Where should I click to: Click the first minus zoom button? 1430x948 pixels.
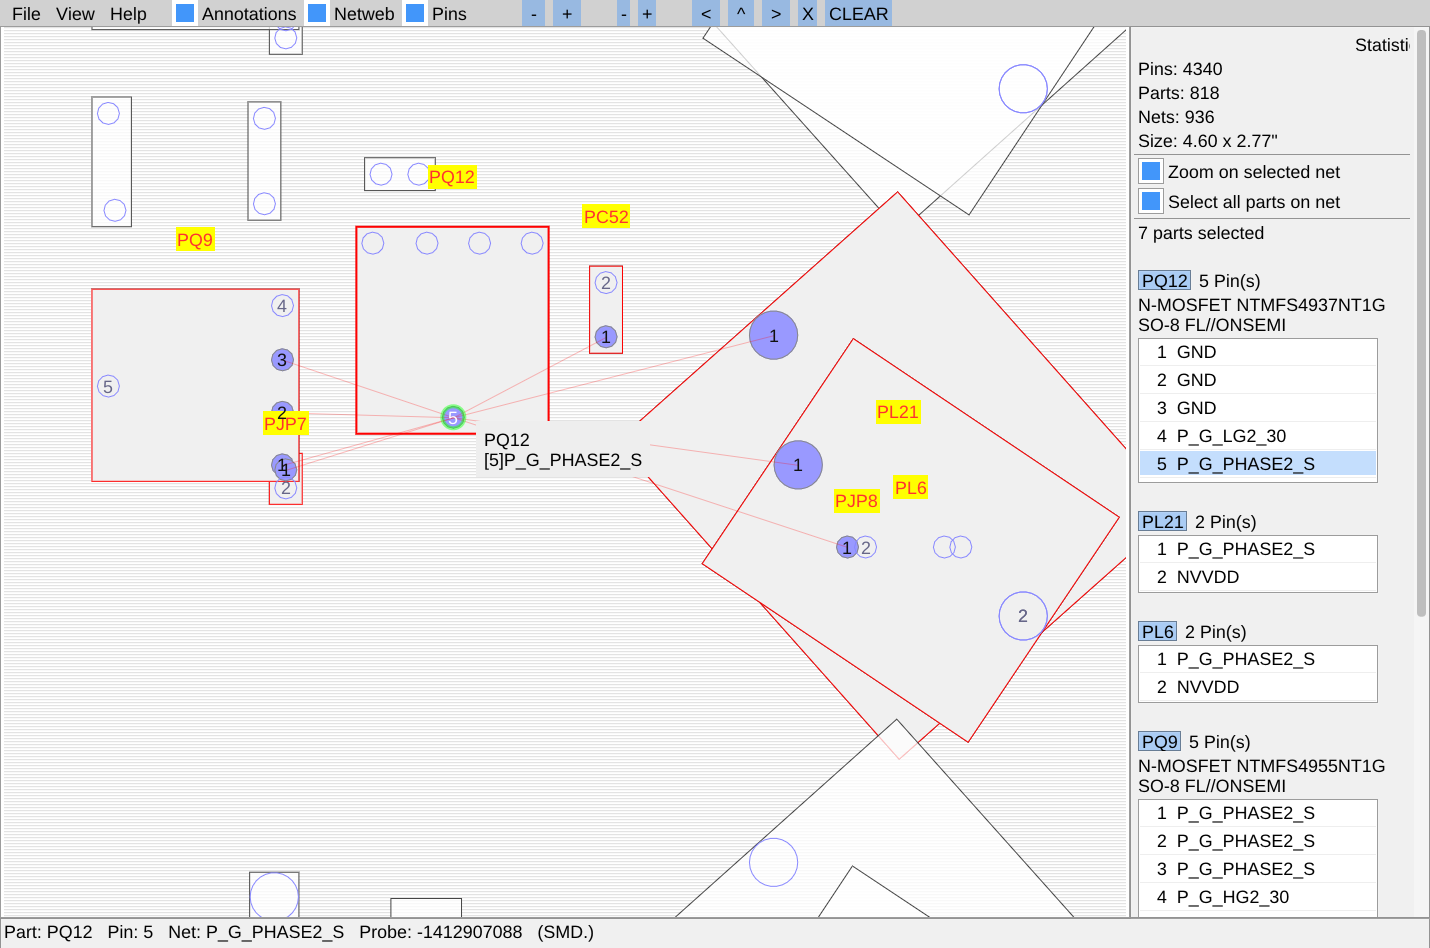coord(534,14)
